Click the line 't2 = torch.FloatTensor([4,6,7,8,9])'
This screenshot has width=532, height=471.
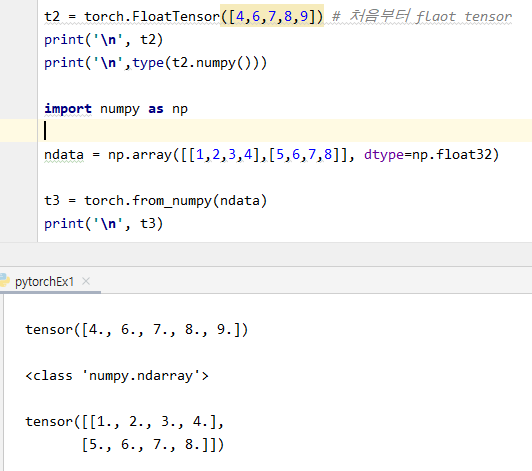[184, 17]
